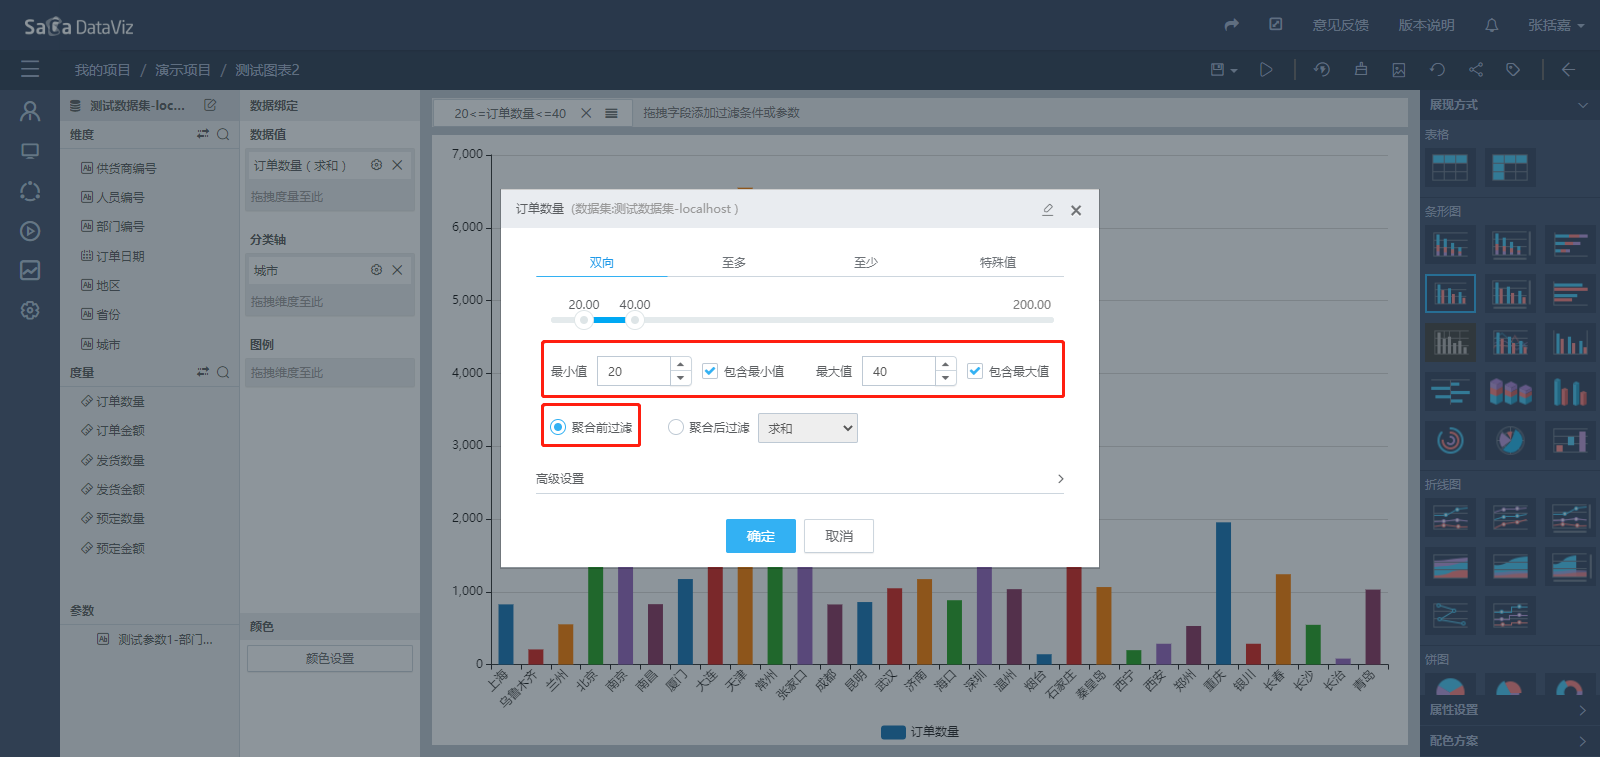Open 意见反馈 feedback link

[x=1341, y=25]
